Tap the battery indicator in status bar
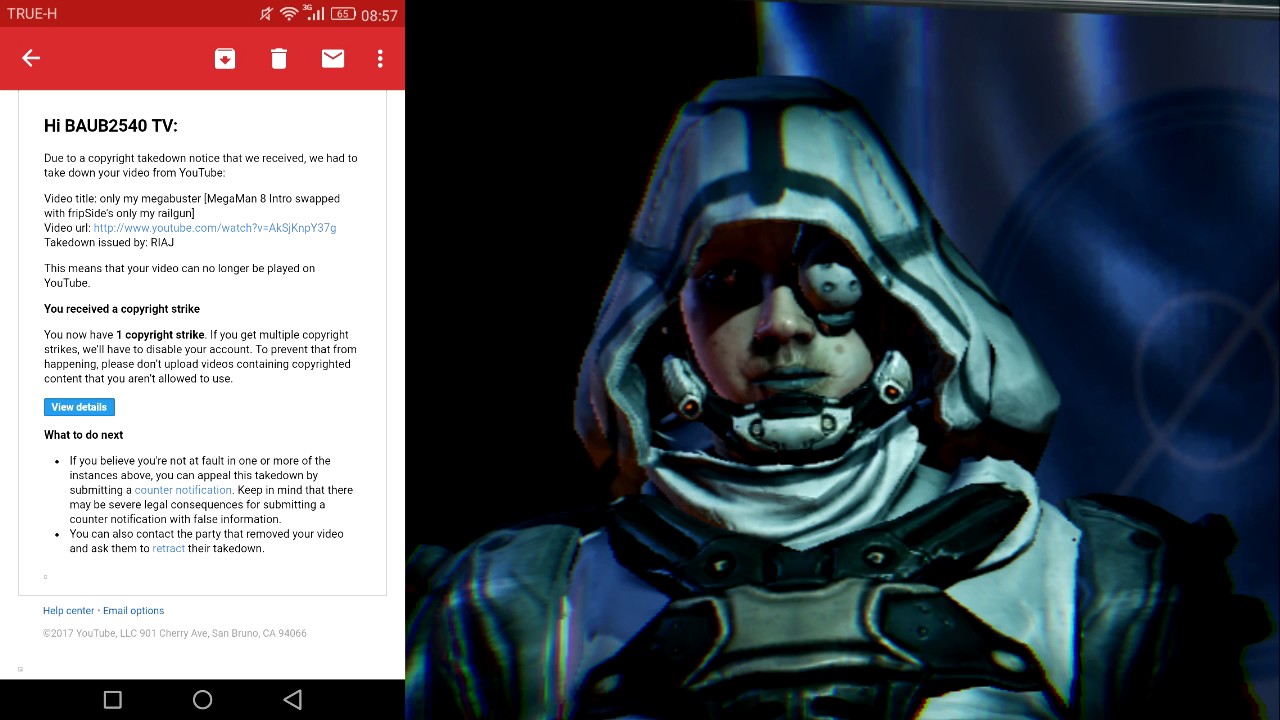Viewport: 1280px width, 720px height. tap(344, 14)
